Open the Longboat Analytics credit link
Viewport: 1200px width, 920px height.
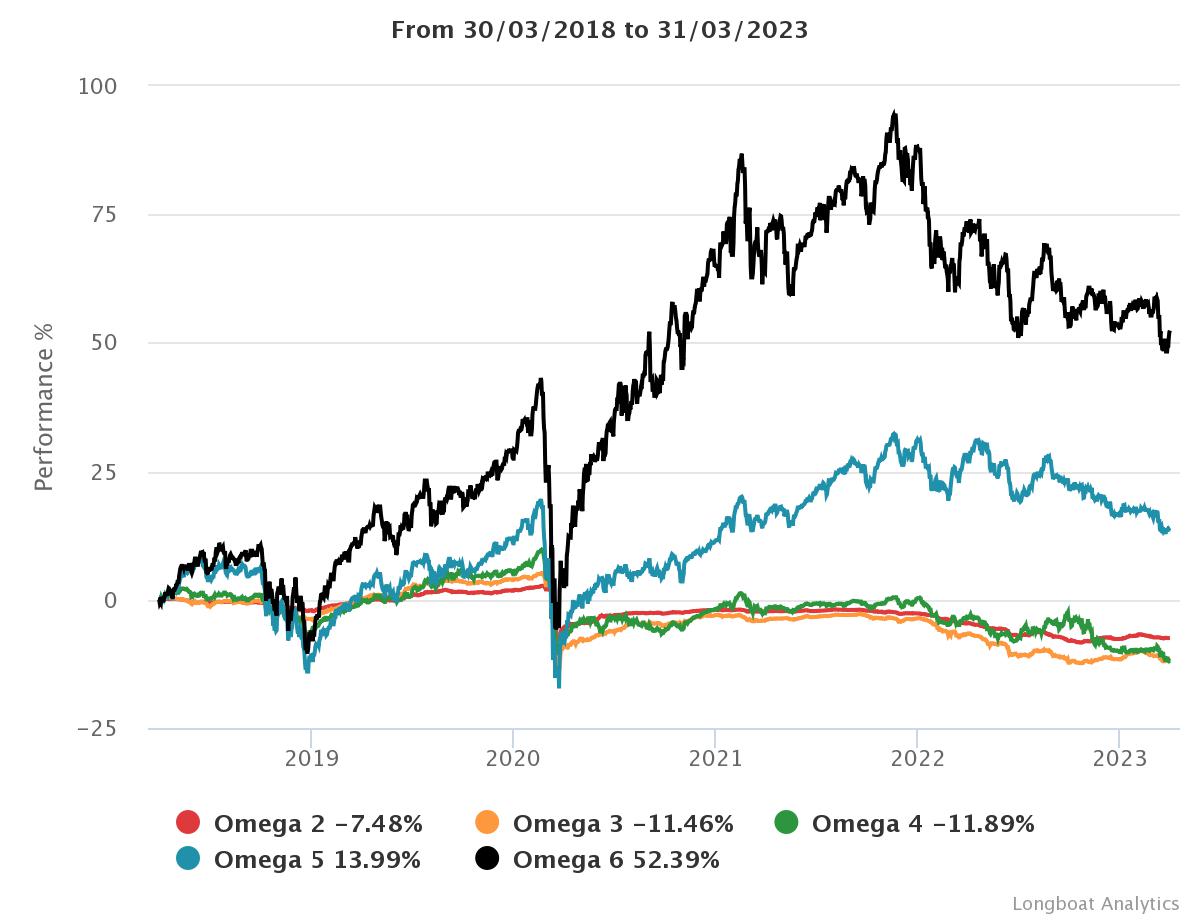(1095, 904)
